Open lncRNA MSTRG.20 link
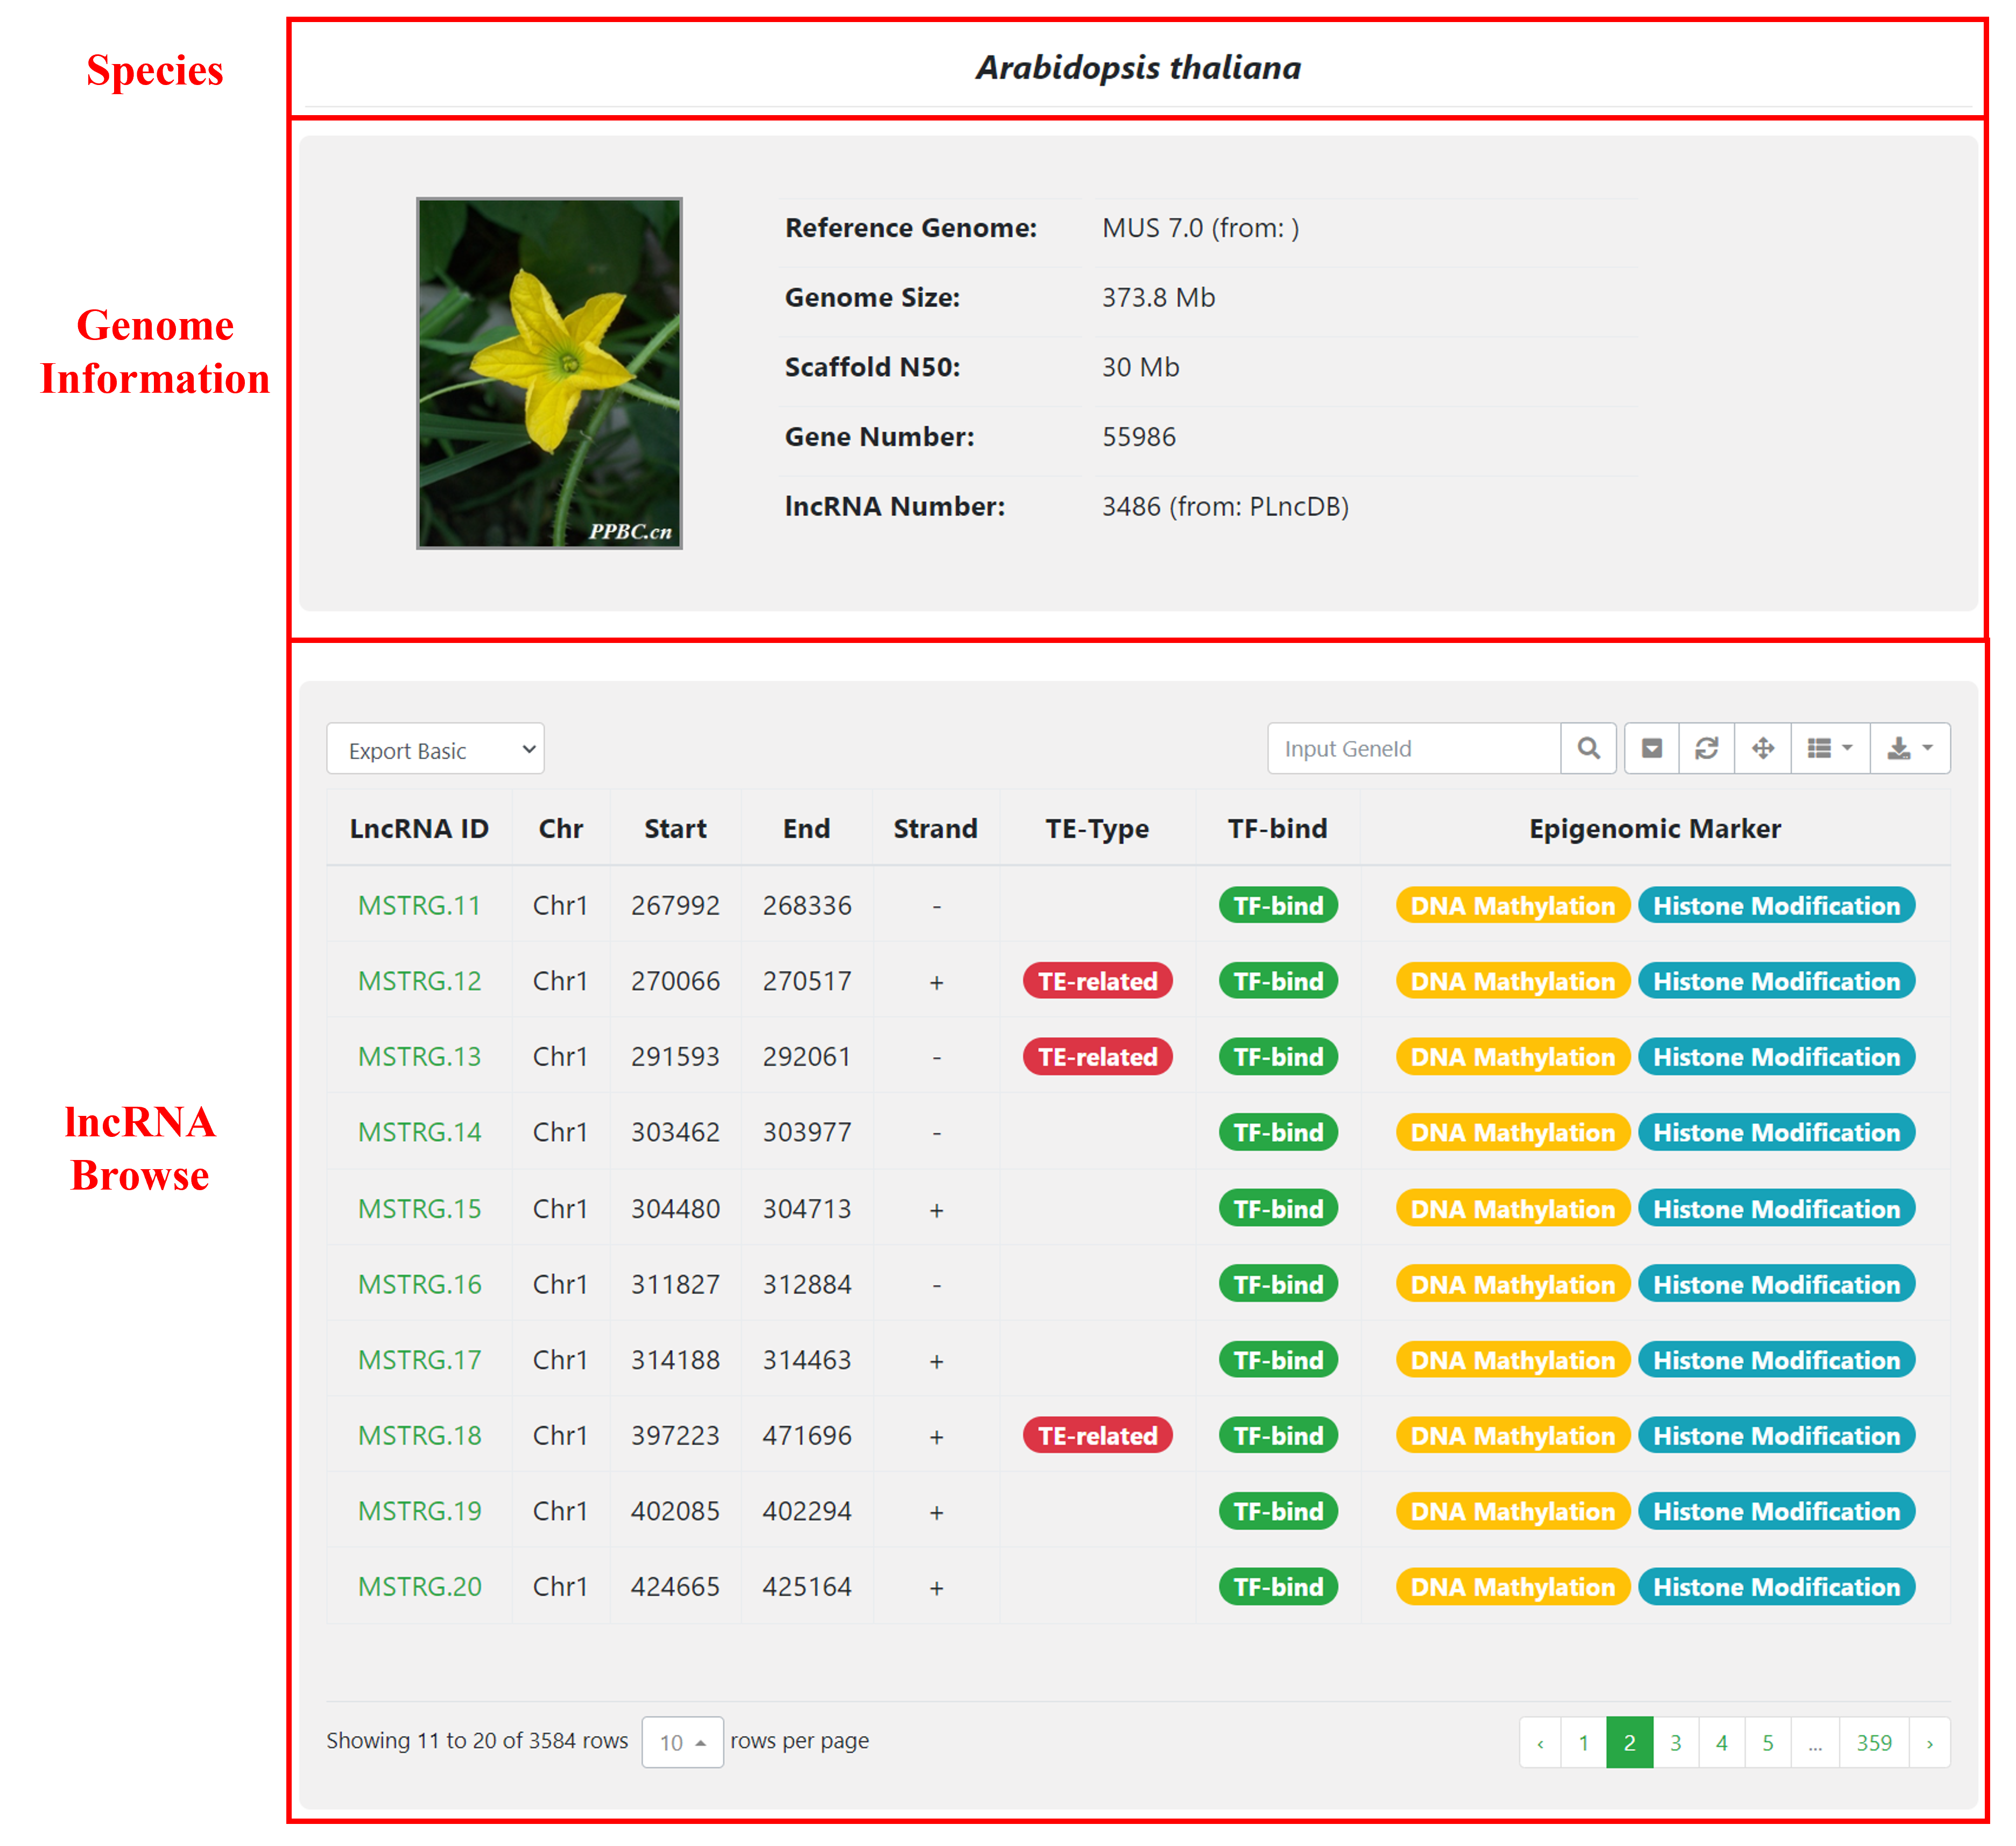This screenshot has height=1846, width=2016. pos(419,1587)
